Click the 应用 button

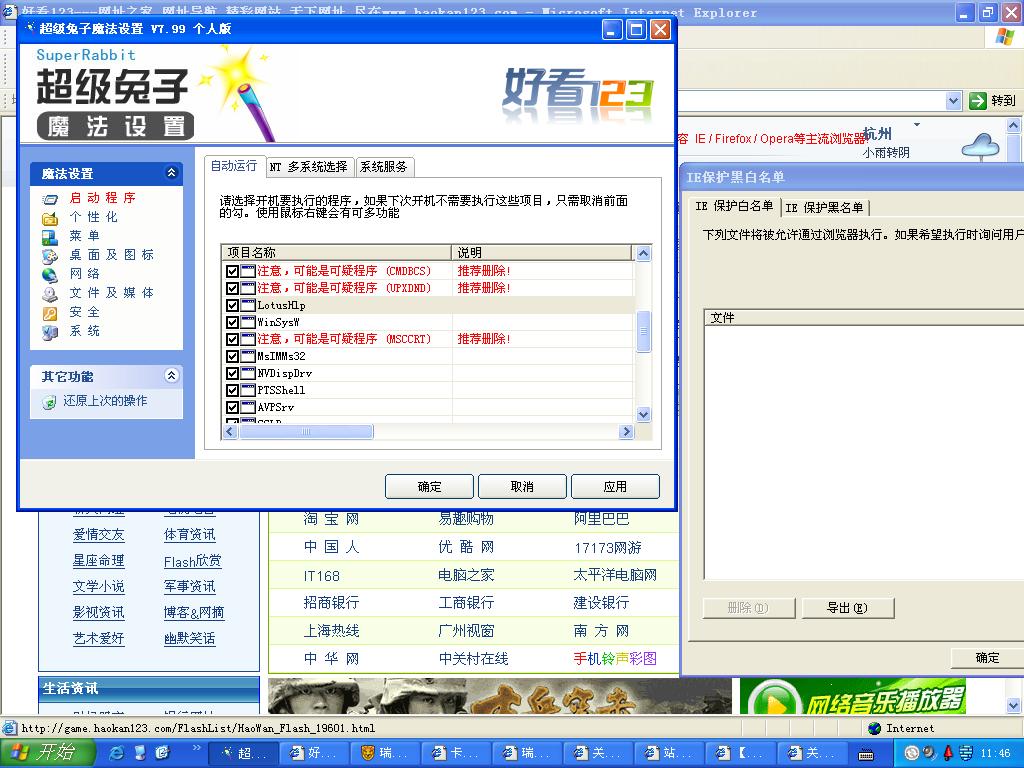click(615, 487)
